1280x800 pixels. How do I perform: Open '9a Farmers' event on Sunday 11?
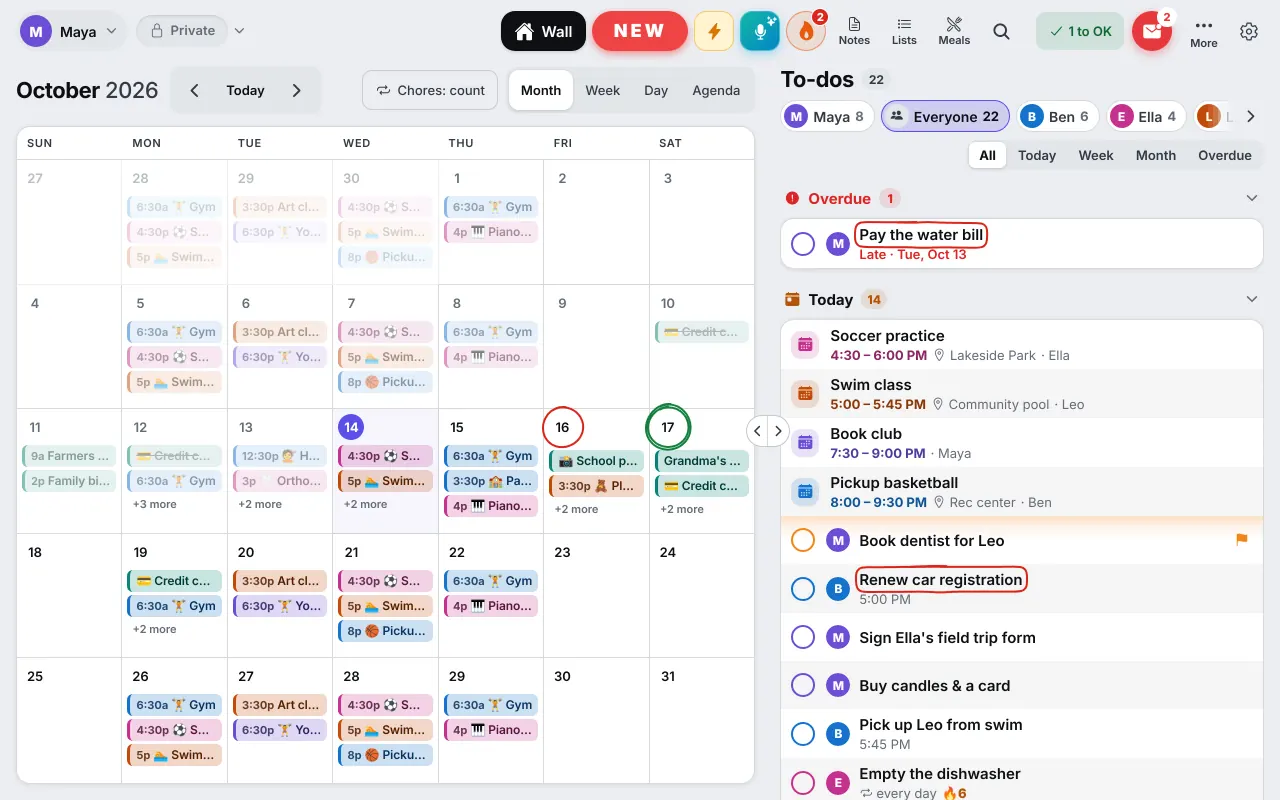click(69, 456)
